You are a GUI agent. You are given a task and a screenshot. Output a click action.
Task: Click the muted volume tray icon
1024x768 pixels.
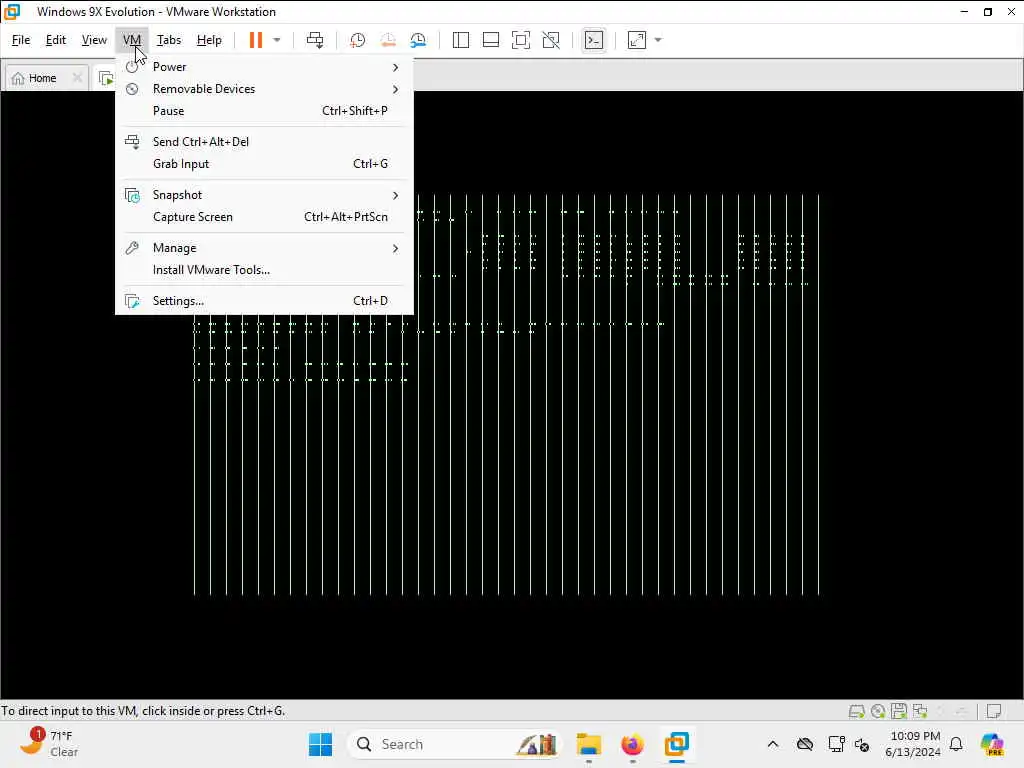point(862,744)
